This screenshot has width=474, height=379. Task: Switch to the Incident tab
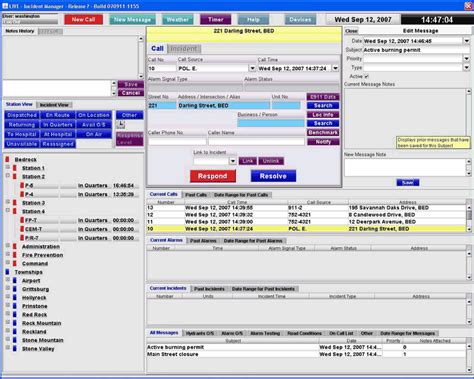pos(184,49)
